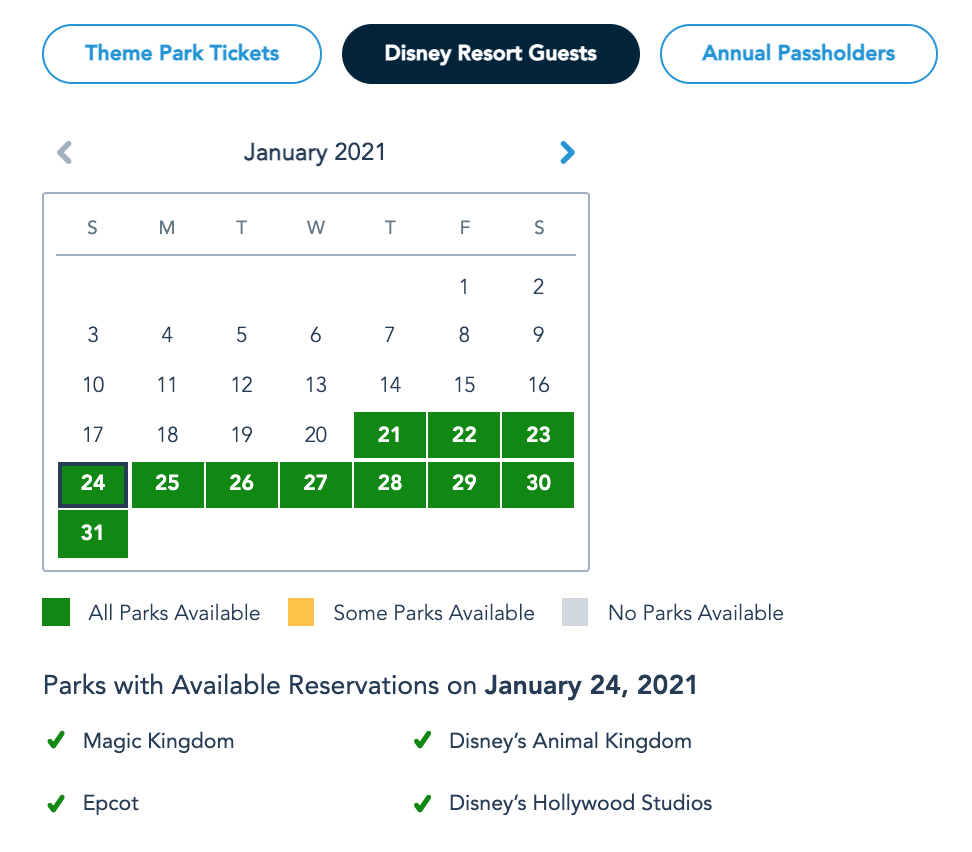Image resolution: width=972 pixels, height=852 pixels.
Task: Switch to Theme Park Tickets tab
Action: [182, 53]
